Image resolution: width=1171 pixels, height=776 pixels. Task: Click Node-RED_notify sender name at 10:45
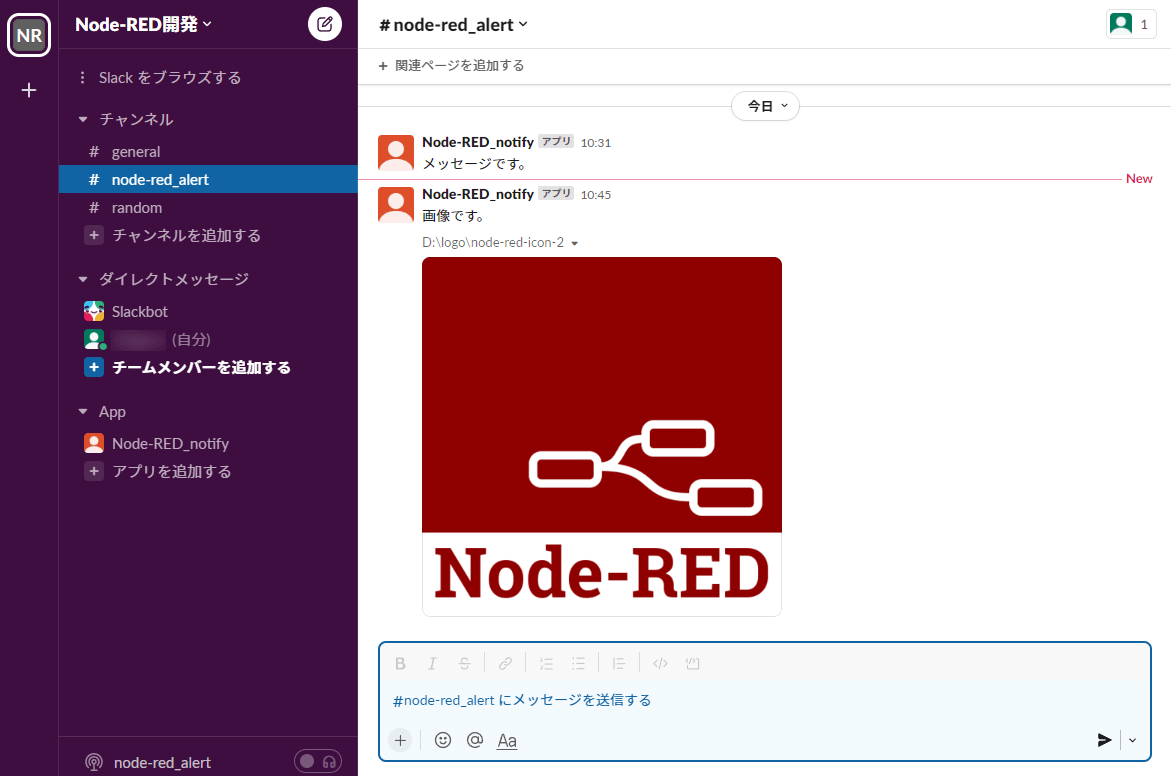tap(478, 194)
